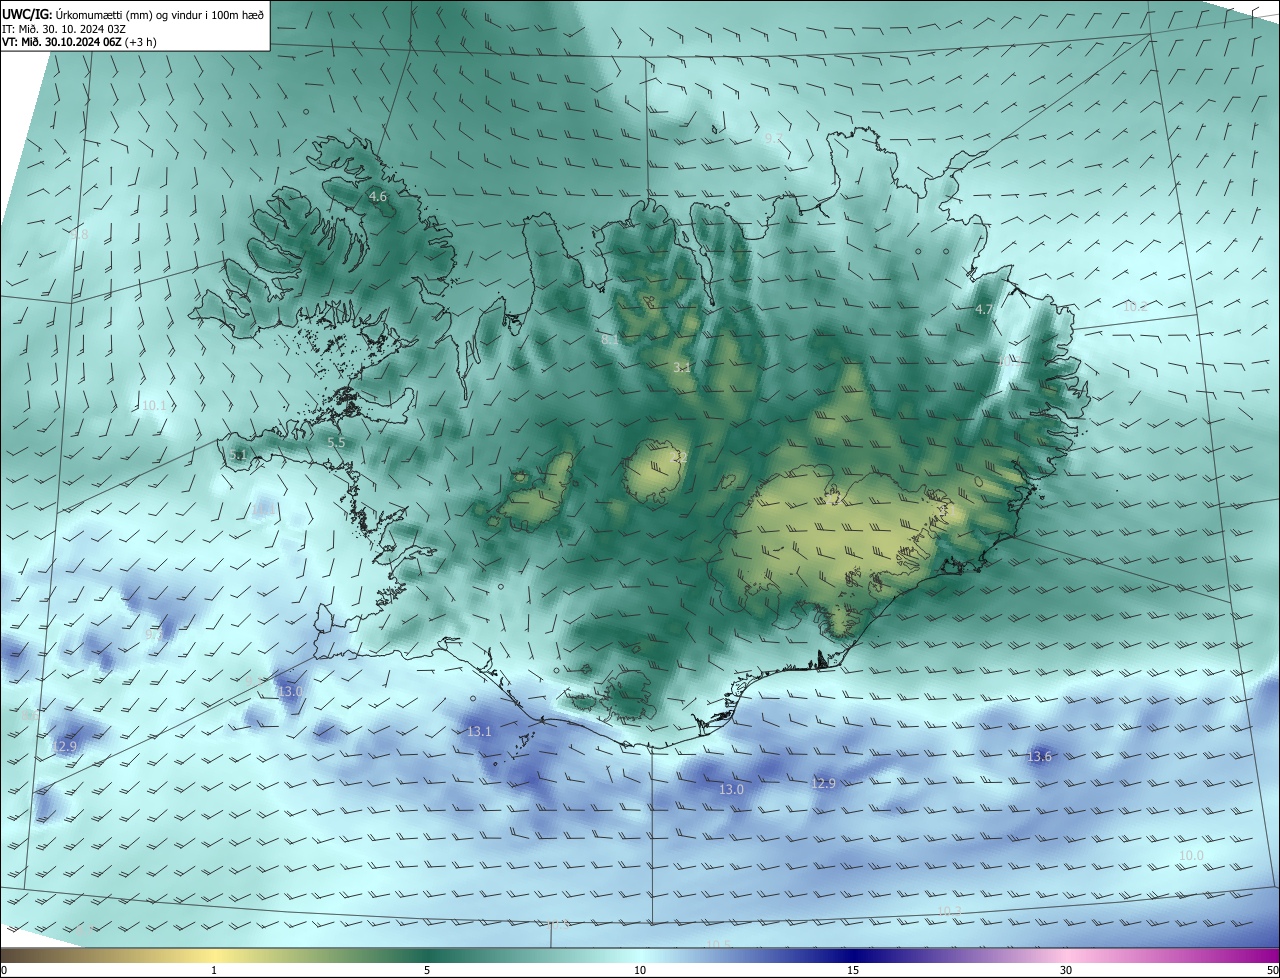Click the yellow colorbar band above tick 1
The image size is (1280, 978).
(214, 955)
